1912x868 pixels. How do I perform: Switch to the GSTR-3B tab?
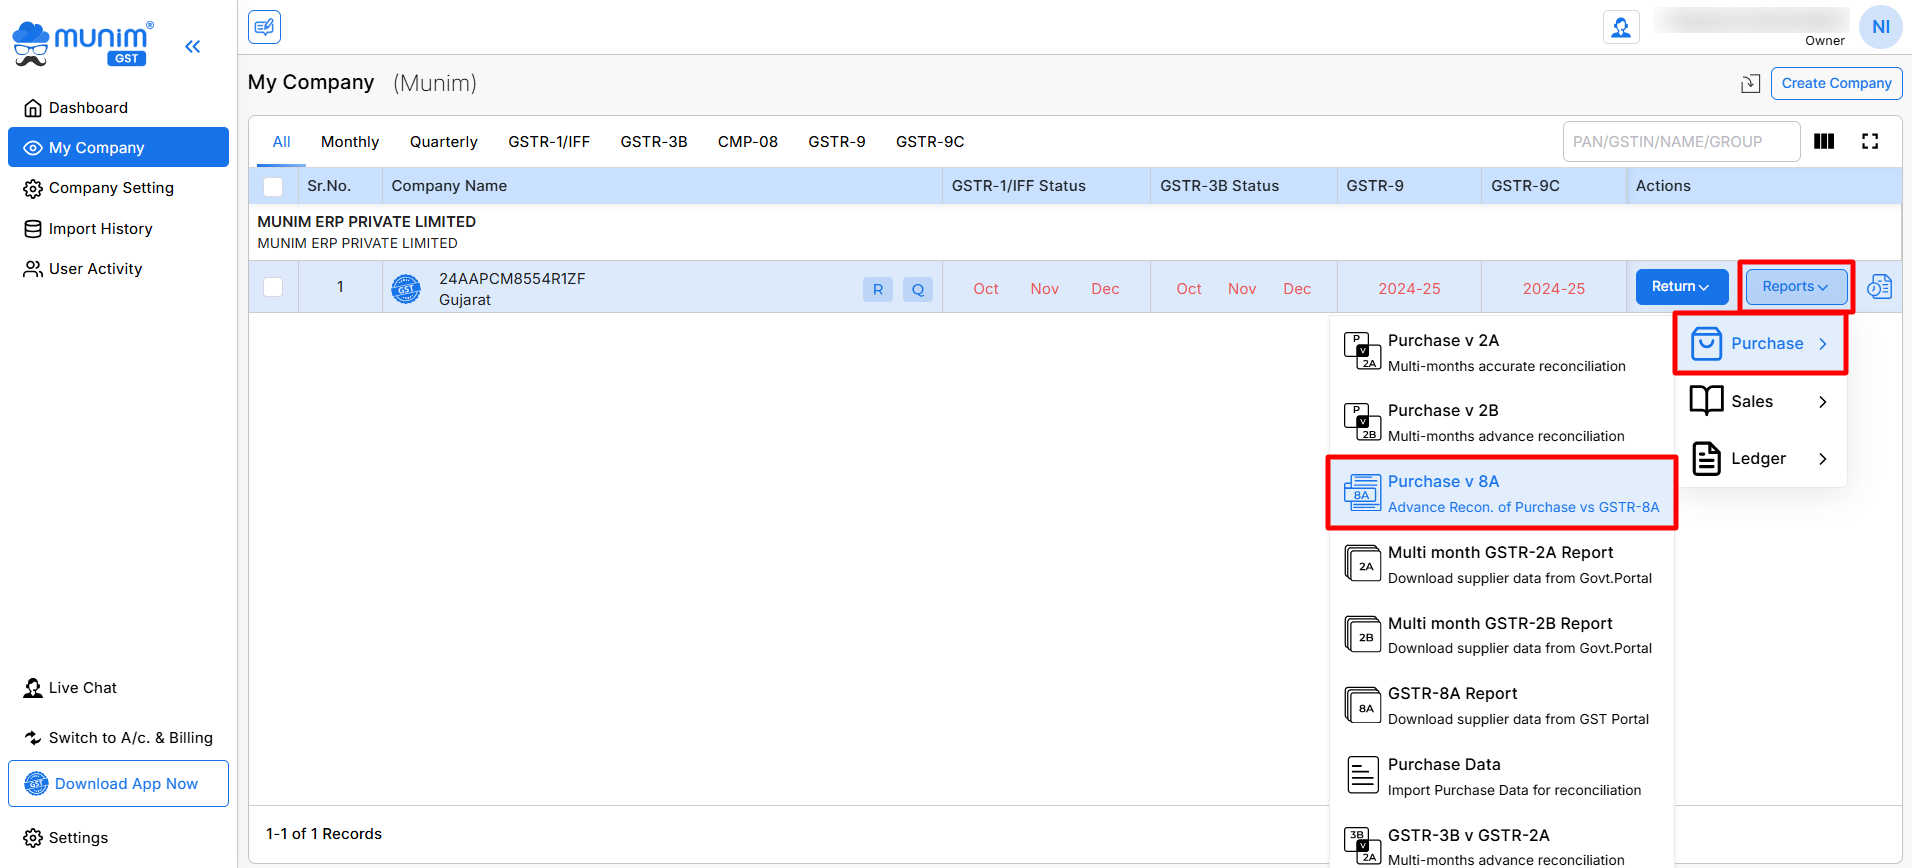click(x=653, y=142)
